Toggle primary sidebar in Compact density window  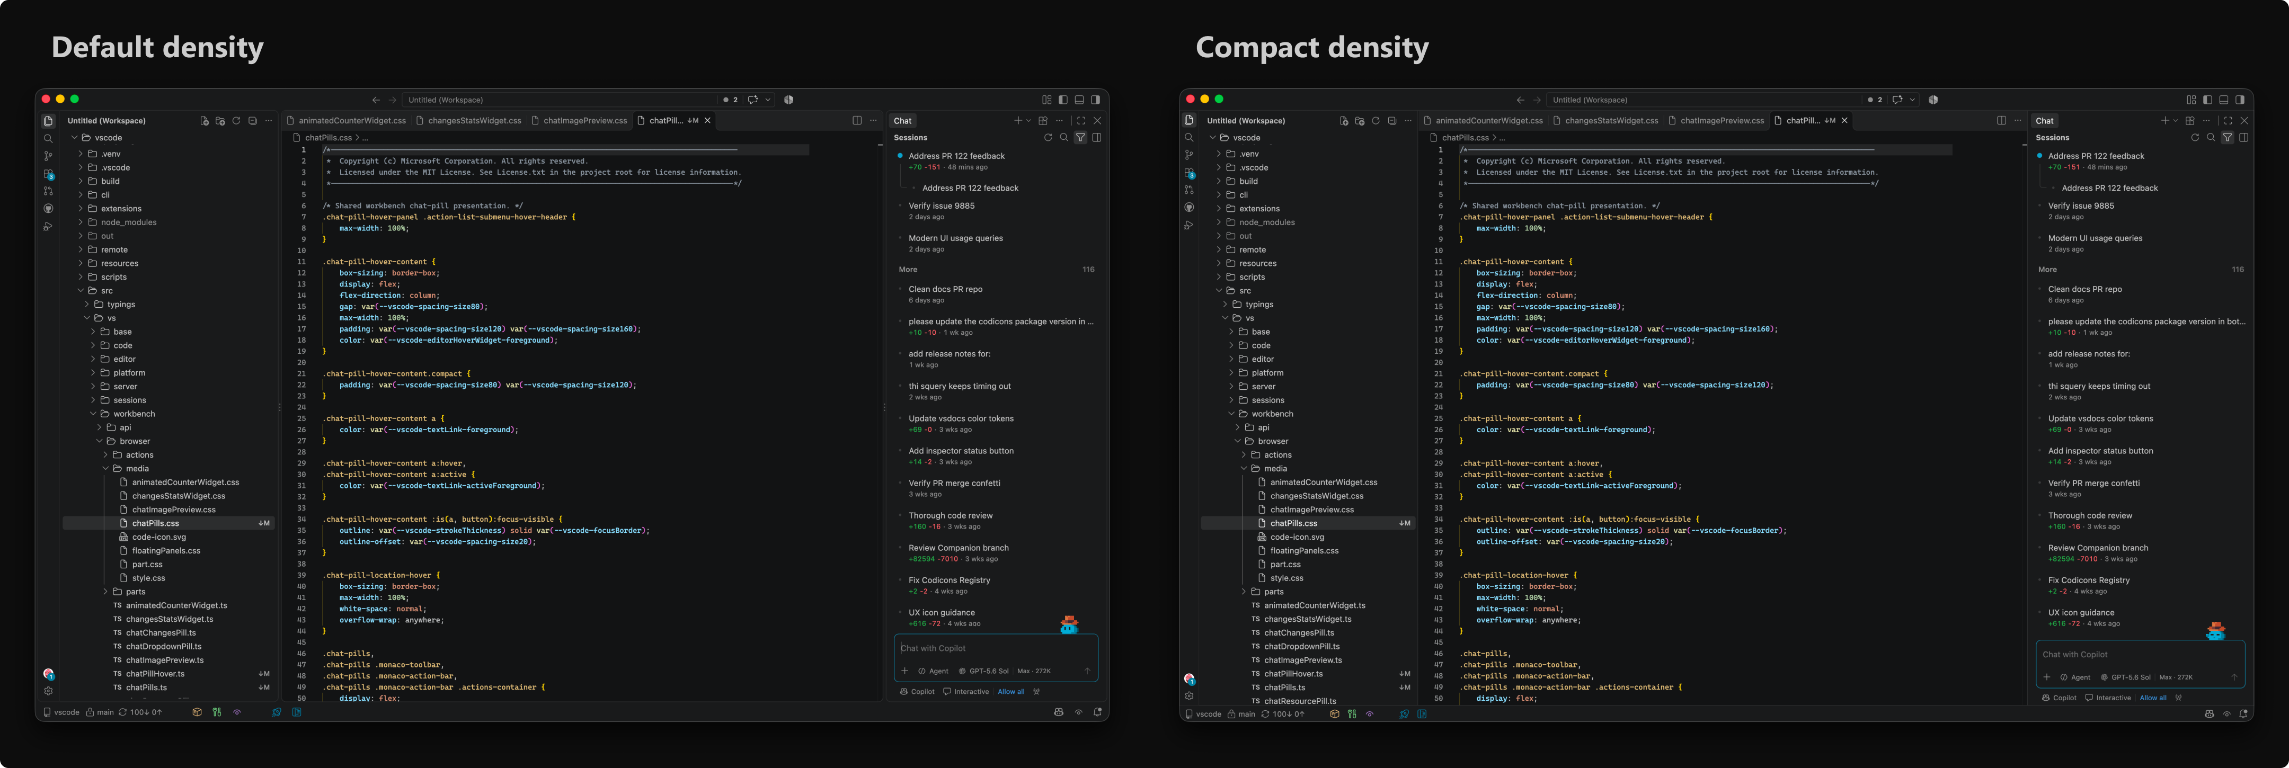[x=2207, y=100]
